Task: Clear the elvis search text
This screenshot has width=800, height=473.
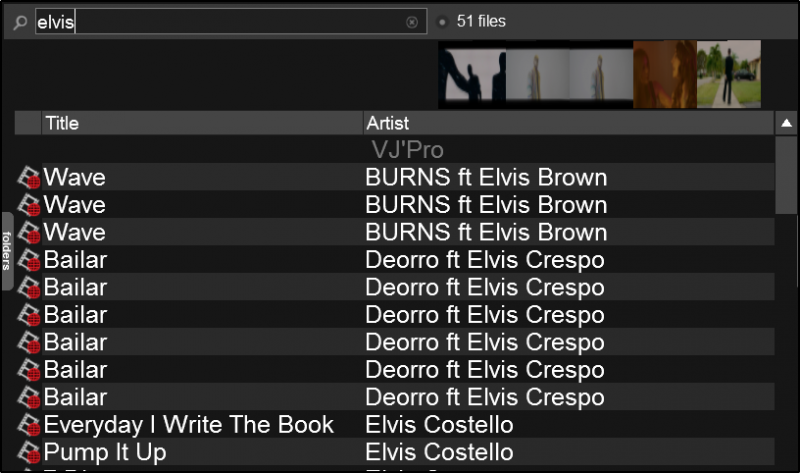Action: click(412, 22)
